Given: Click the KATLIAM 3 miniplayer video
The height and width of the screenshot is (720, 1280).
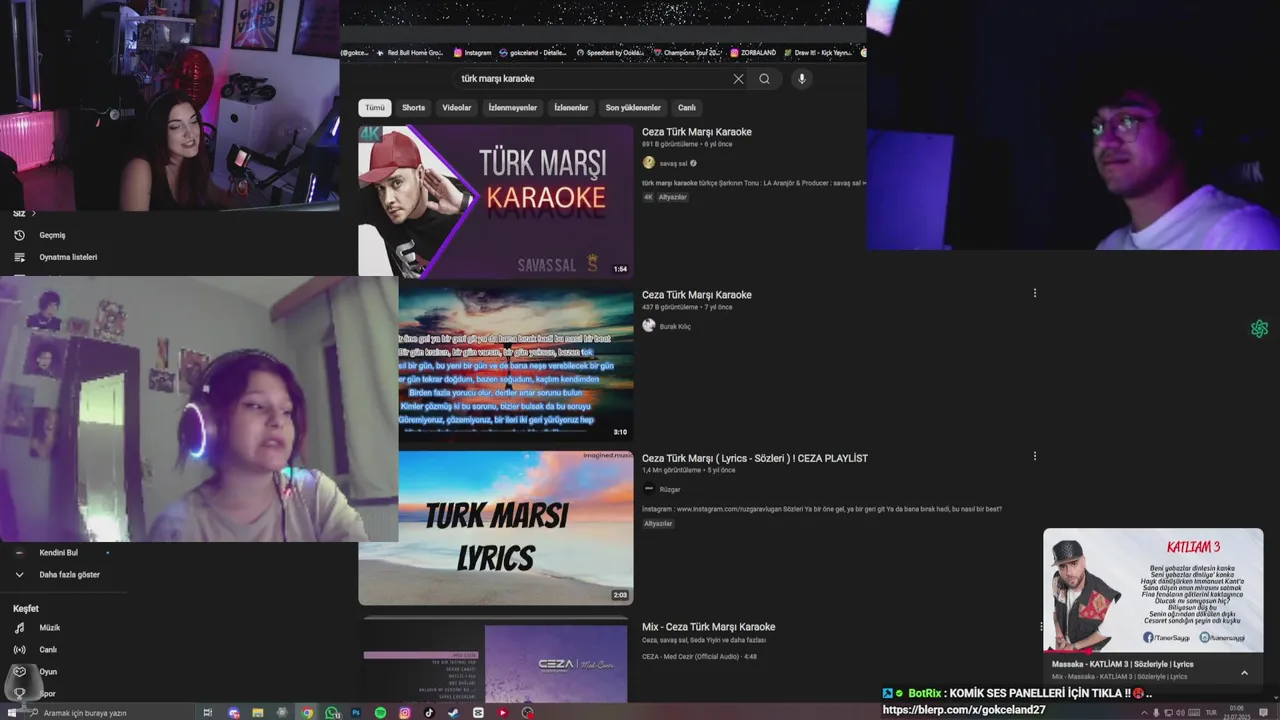Looking at the screenshot, I should 1153,590.
